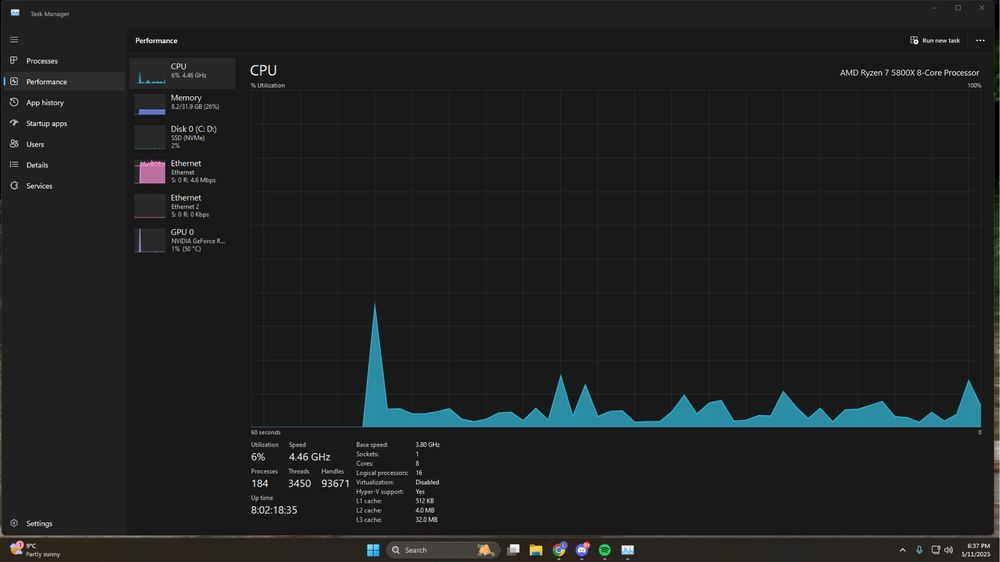Click the Startup apps gauge icon

[x=14, y=123]
